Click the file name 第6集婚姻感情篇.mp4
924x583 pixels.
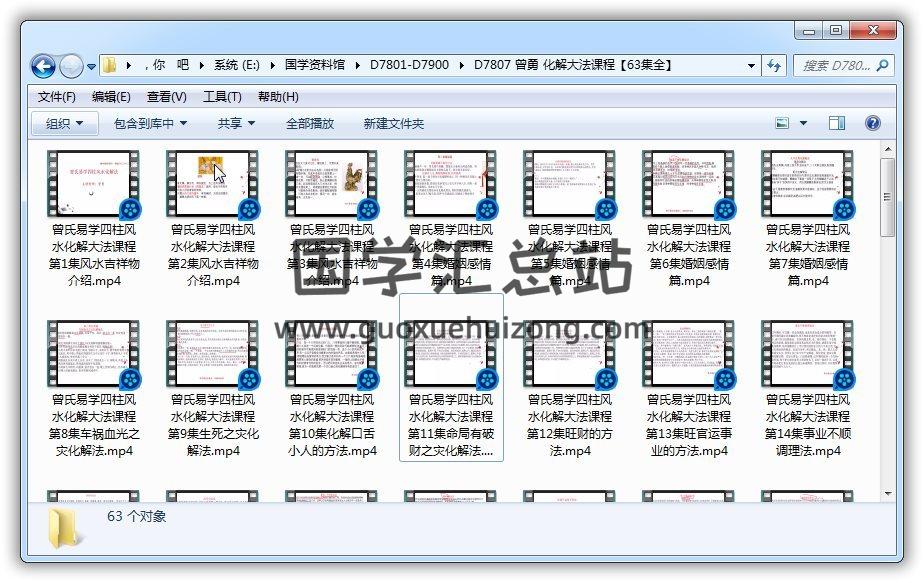pyautogui.click(x=689, y=255)
